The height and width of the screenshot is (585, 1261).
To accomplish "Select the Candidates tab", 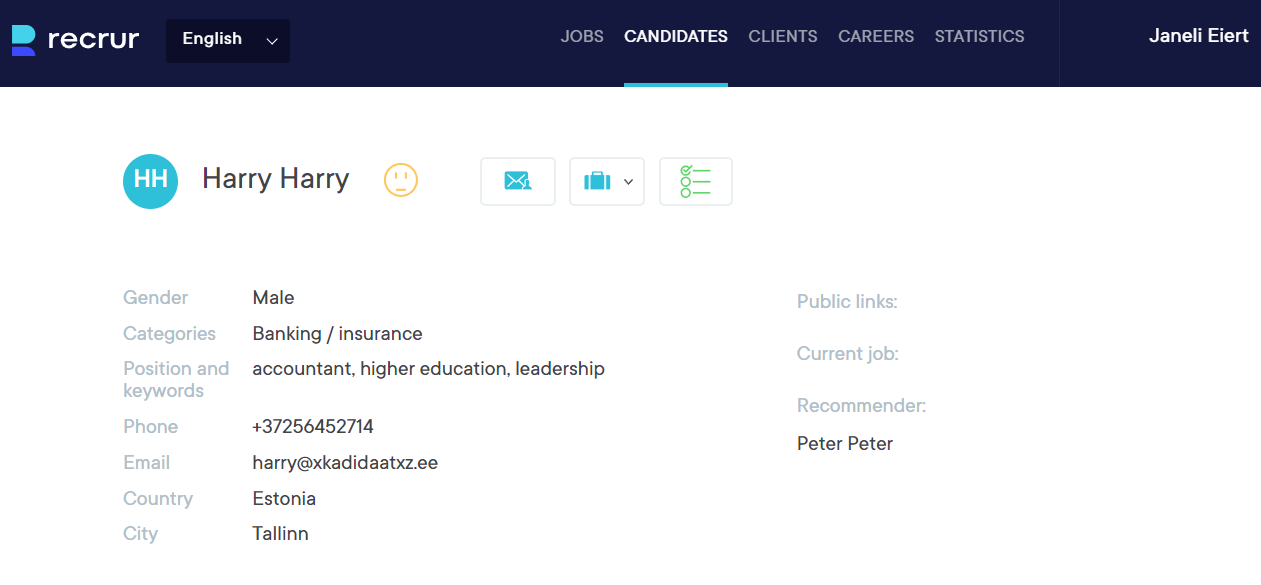I will coord(676,37).
